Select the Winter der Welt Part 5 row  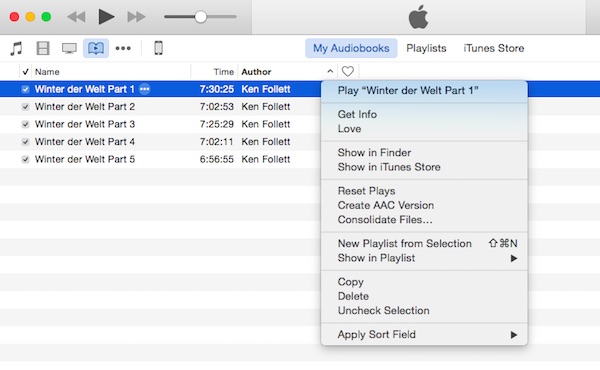pyautogui.click(x=161, y=160)
